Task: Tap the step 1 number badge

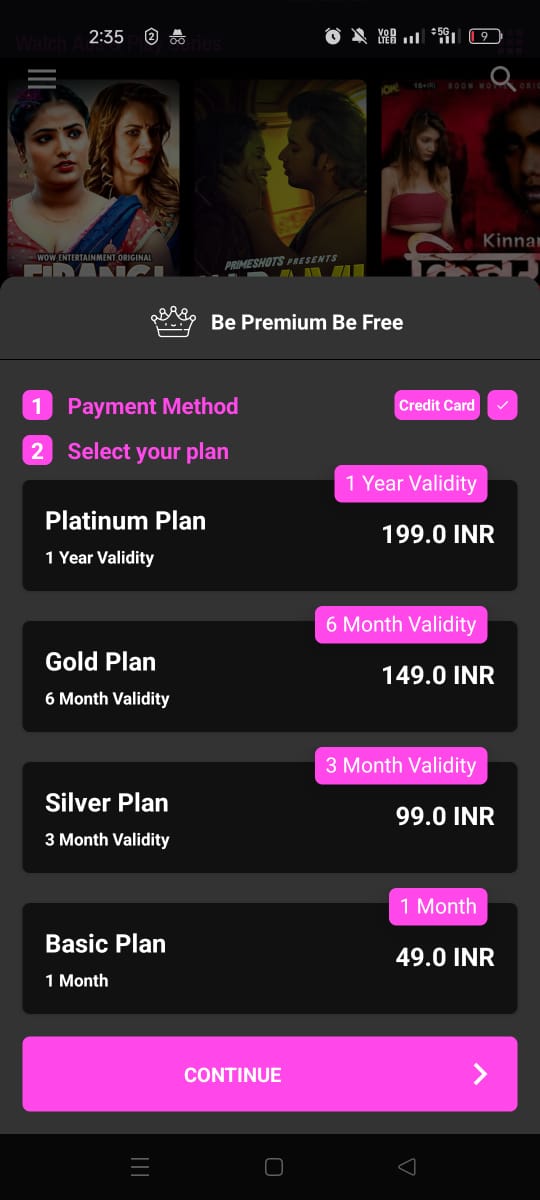Action: [x=37, y=406]
